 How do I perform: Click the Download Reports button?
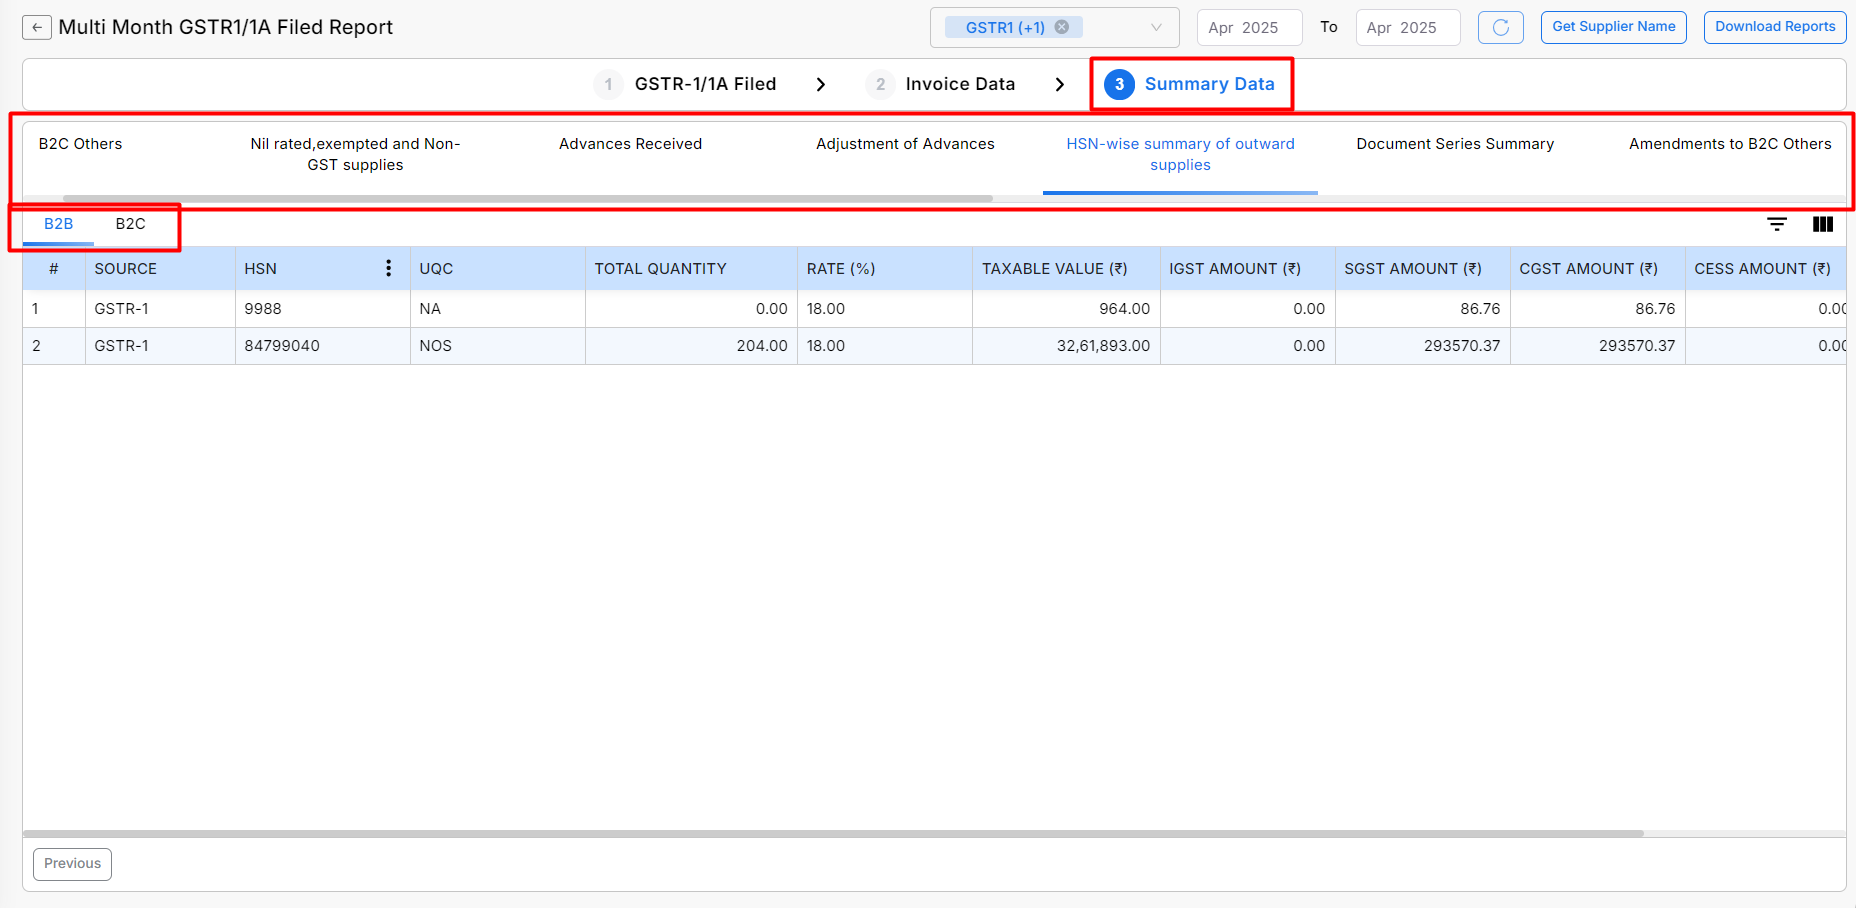point(1774,27)
